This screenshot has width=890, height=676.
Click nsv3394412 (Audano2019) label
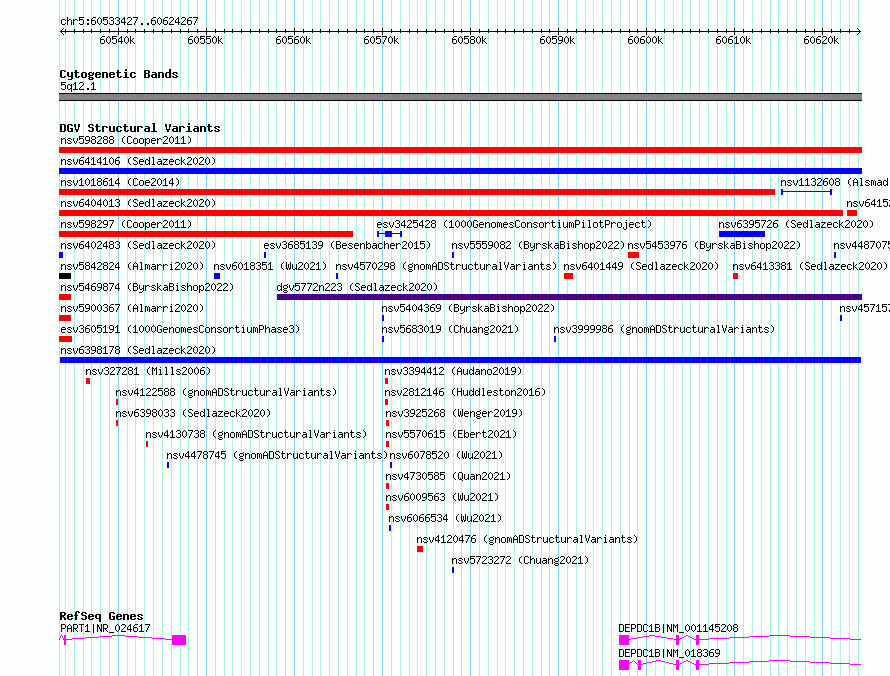click(453, 371)
